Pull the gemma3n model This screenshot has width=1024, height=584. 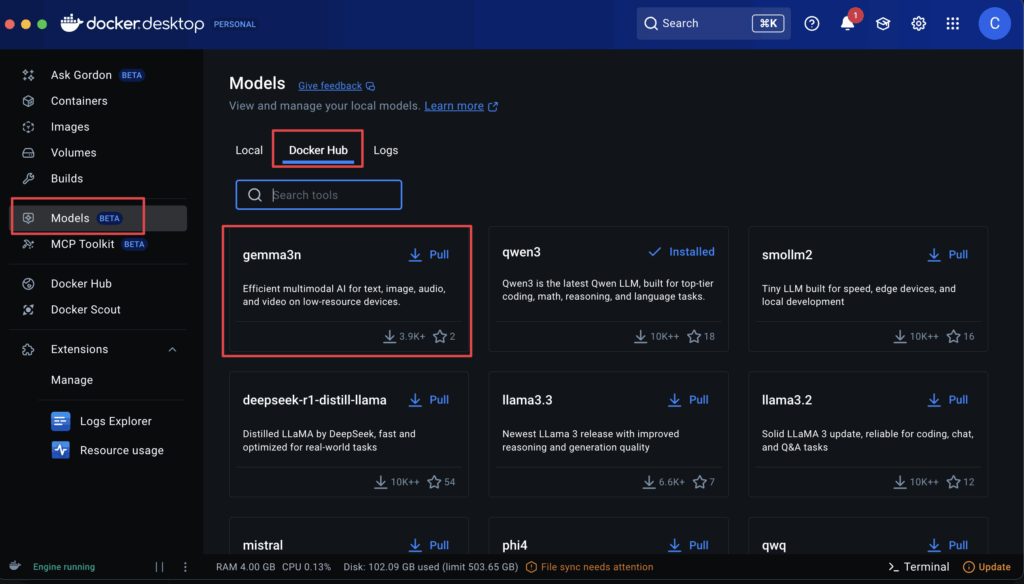429,255
